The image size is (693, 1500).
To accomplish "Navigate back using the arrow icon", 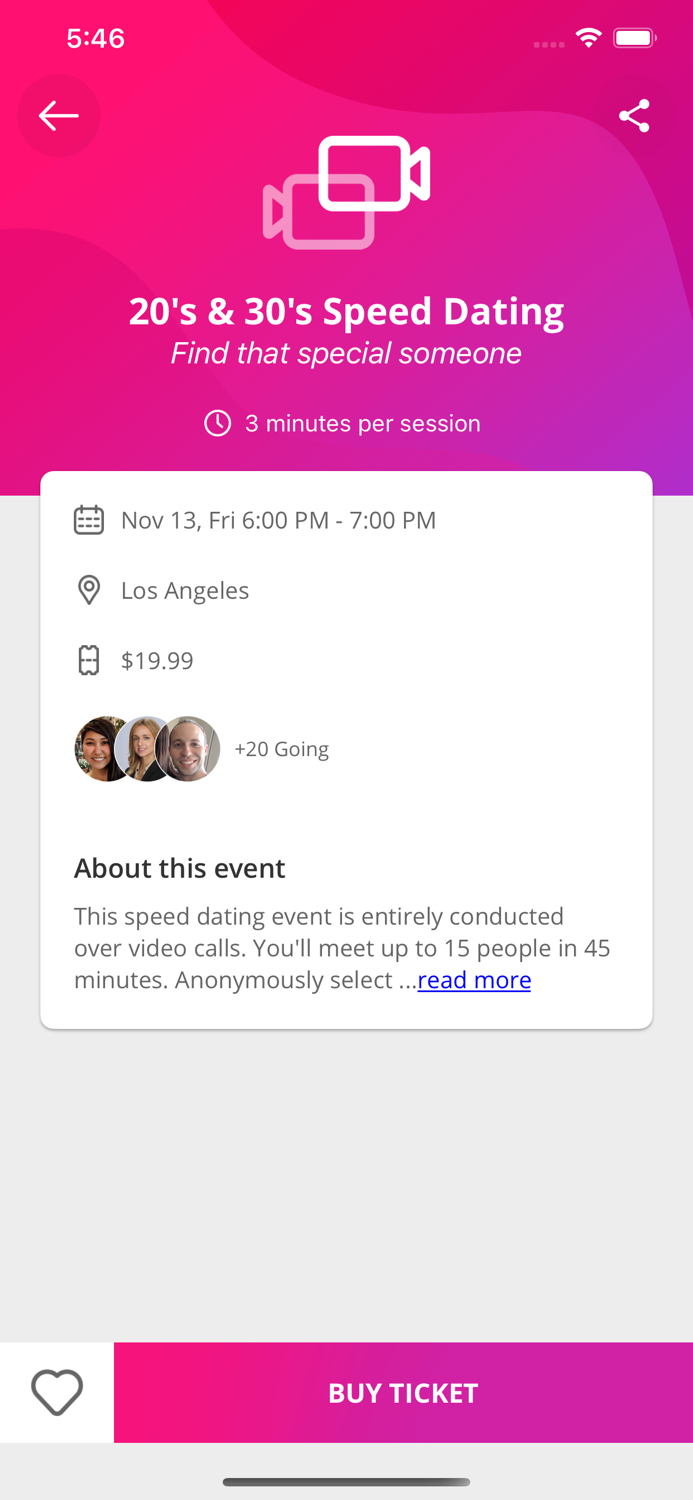I will 57,115.
